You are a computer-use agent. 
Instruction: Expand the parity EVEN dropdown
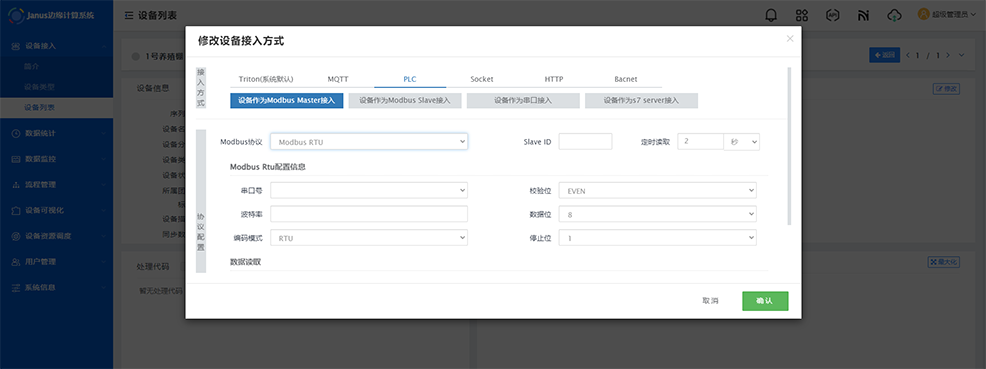[658, 190]
